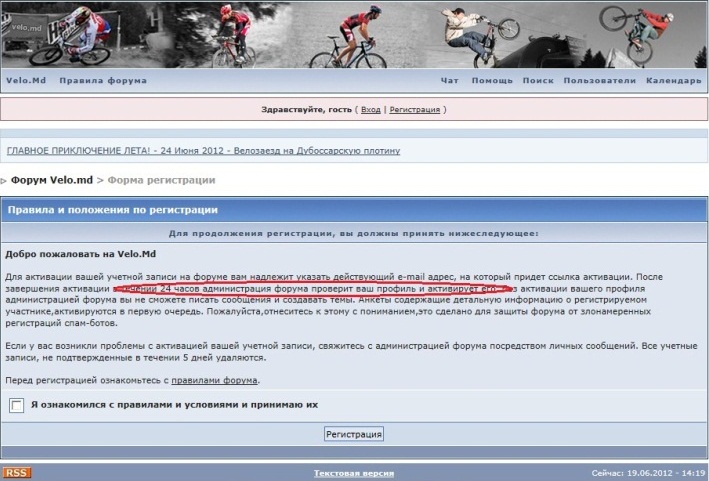Viewport: 709px width, 481px height.
Task: Open the RSS feed icon
Action: (x=15, y=472)
